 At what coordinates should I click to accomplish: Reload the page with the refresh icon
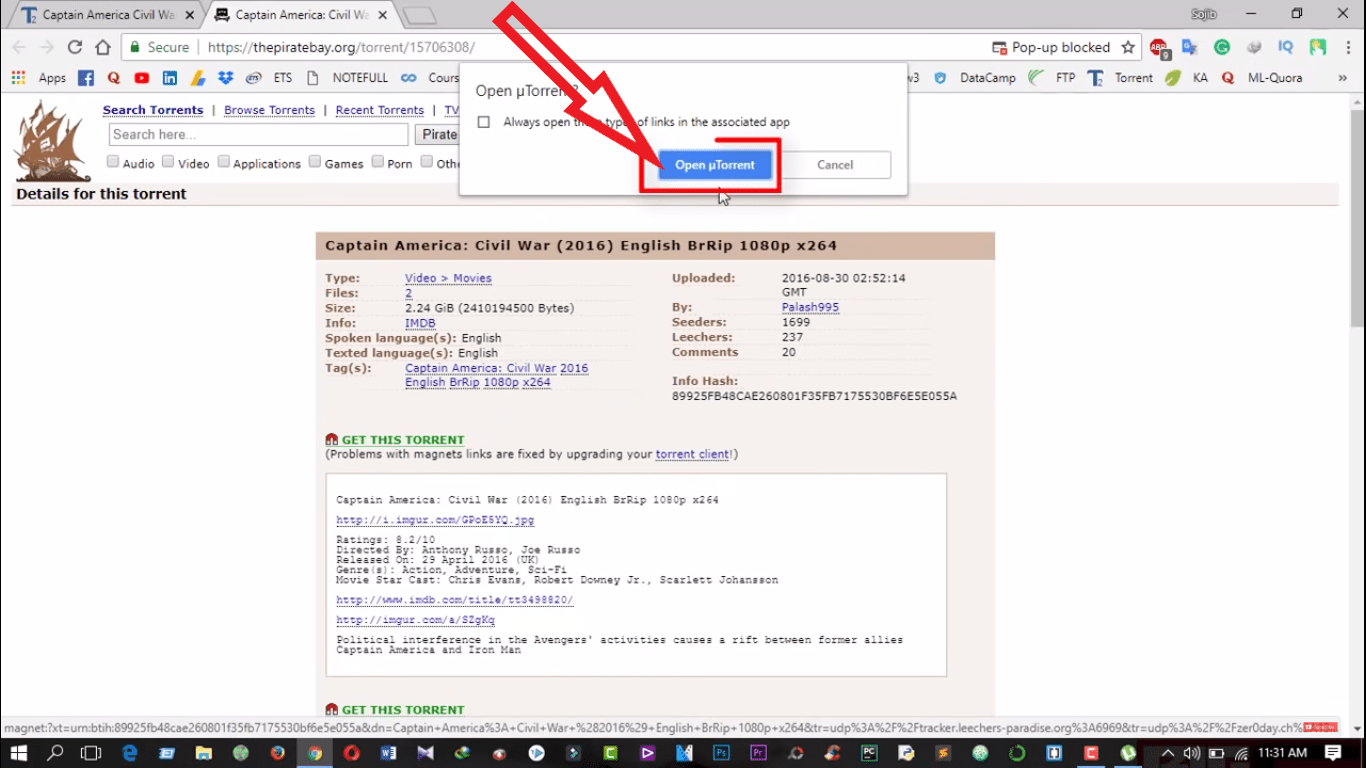(75, 47)
